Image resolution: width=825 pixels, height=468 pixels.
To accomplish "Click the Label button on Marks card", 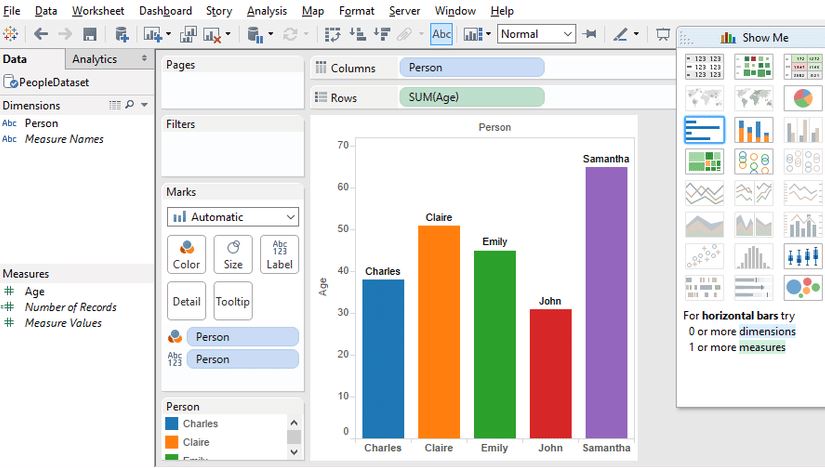I will coord(279,255).
